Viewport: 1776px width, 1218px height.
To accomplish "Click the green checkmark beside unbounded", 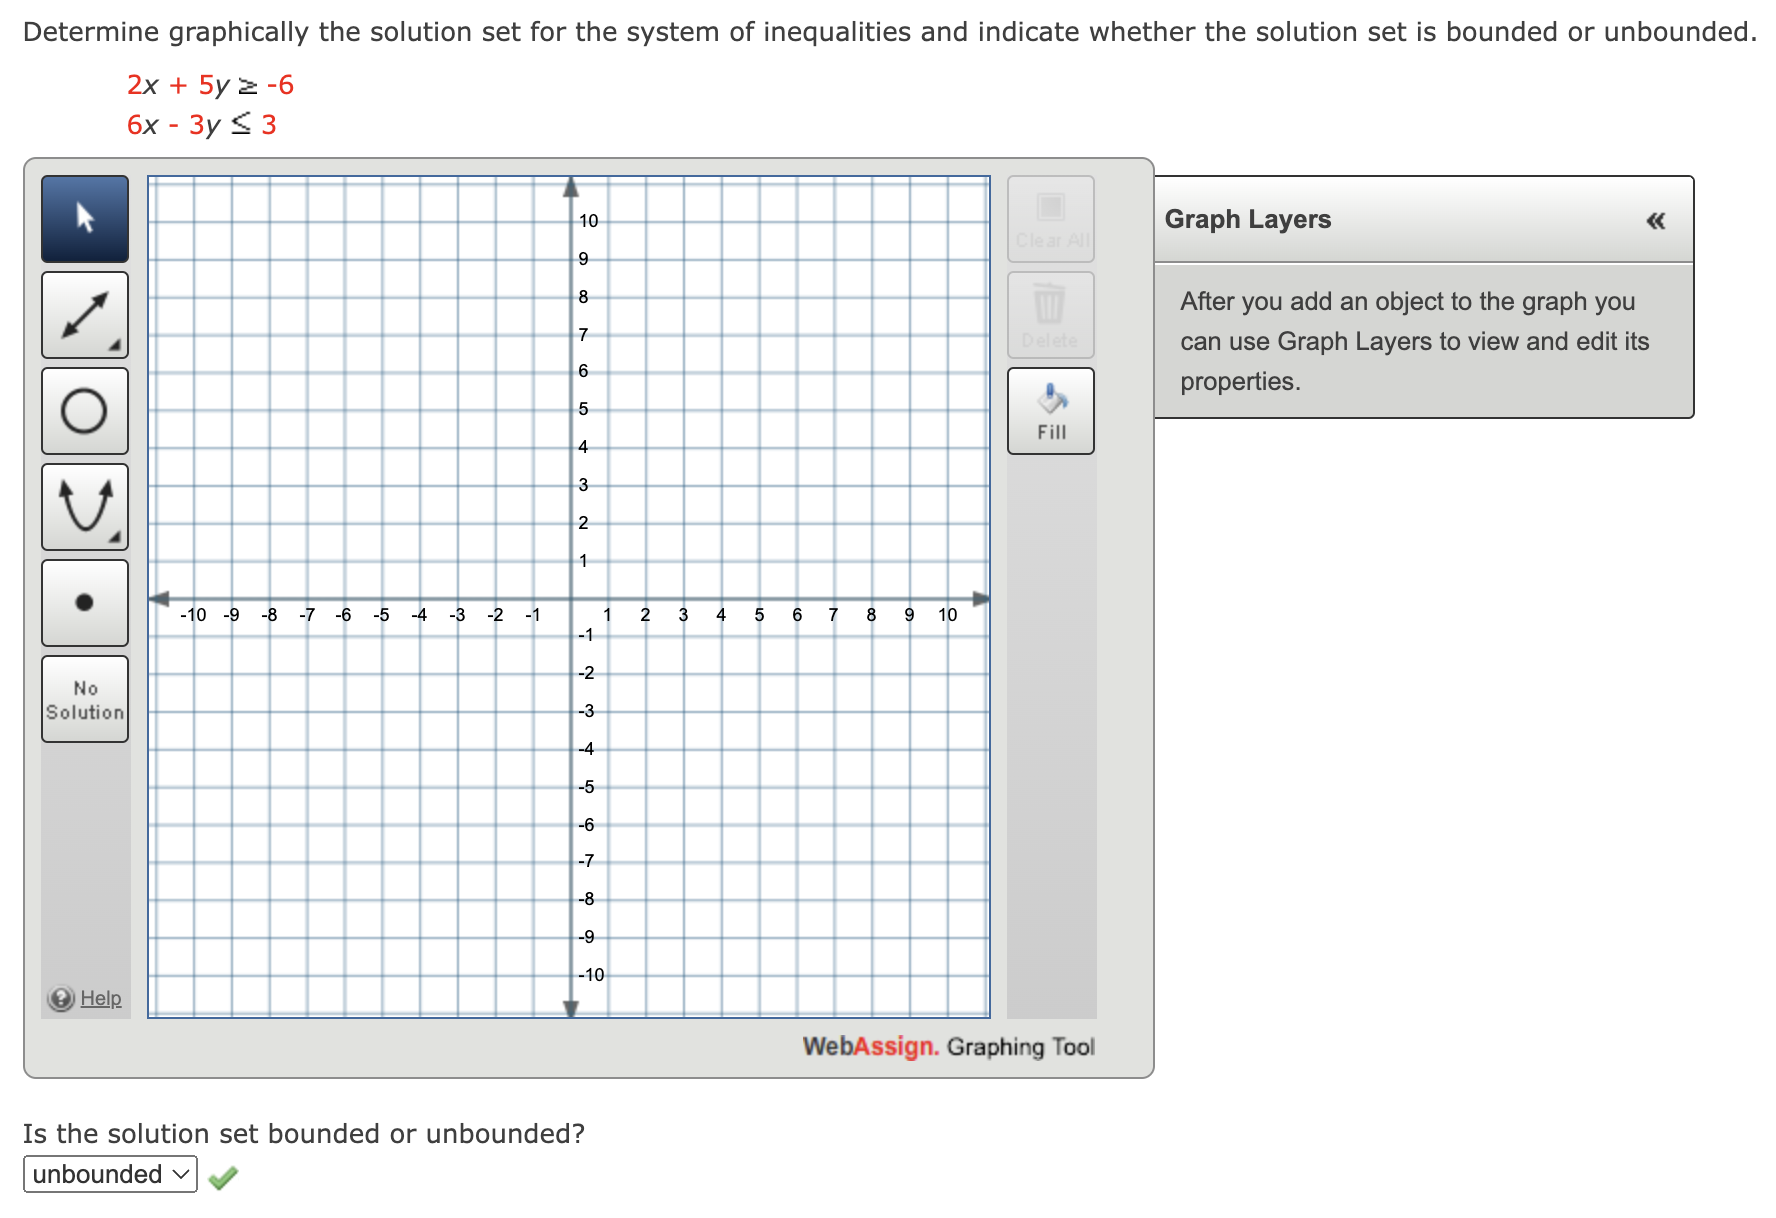I will coord(224,1177).
